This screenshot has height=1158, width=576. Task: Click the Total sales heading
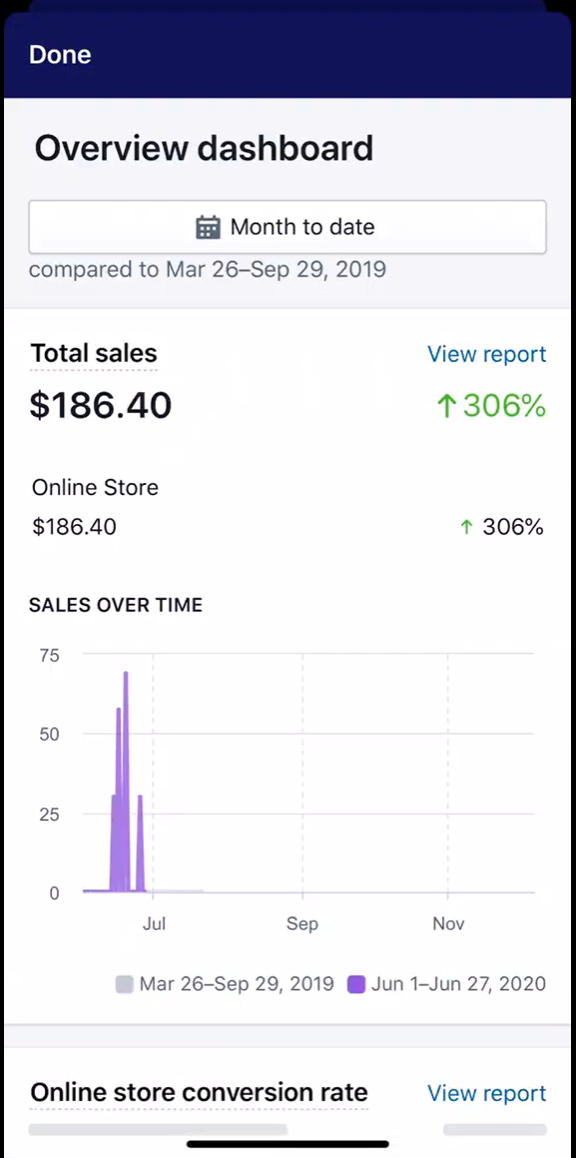click(93, 354)
